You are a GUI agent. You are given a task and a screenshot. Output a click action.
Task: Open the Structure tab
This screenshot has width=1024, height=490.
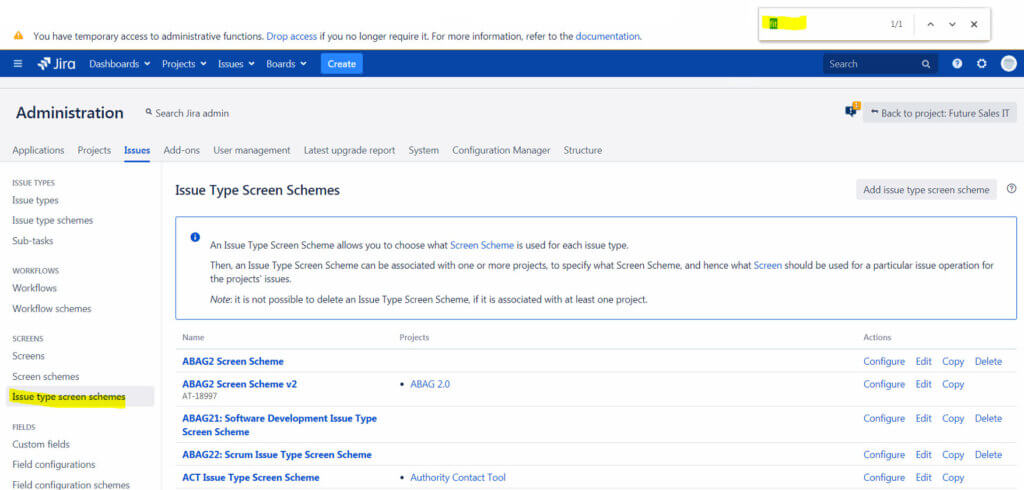583,150
